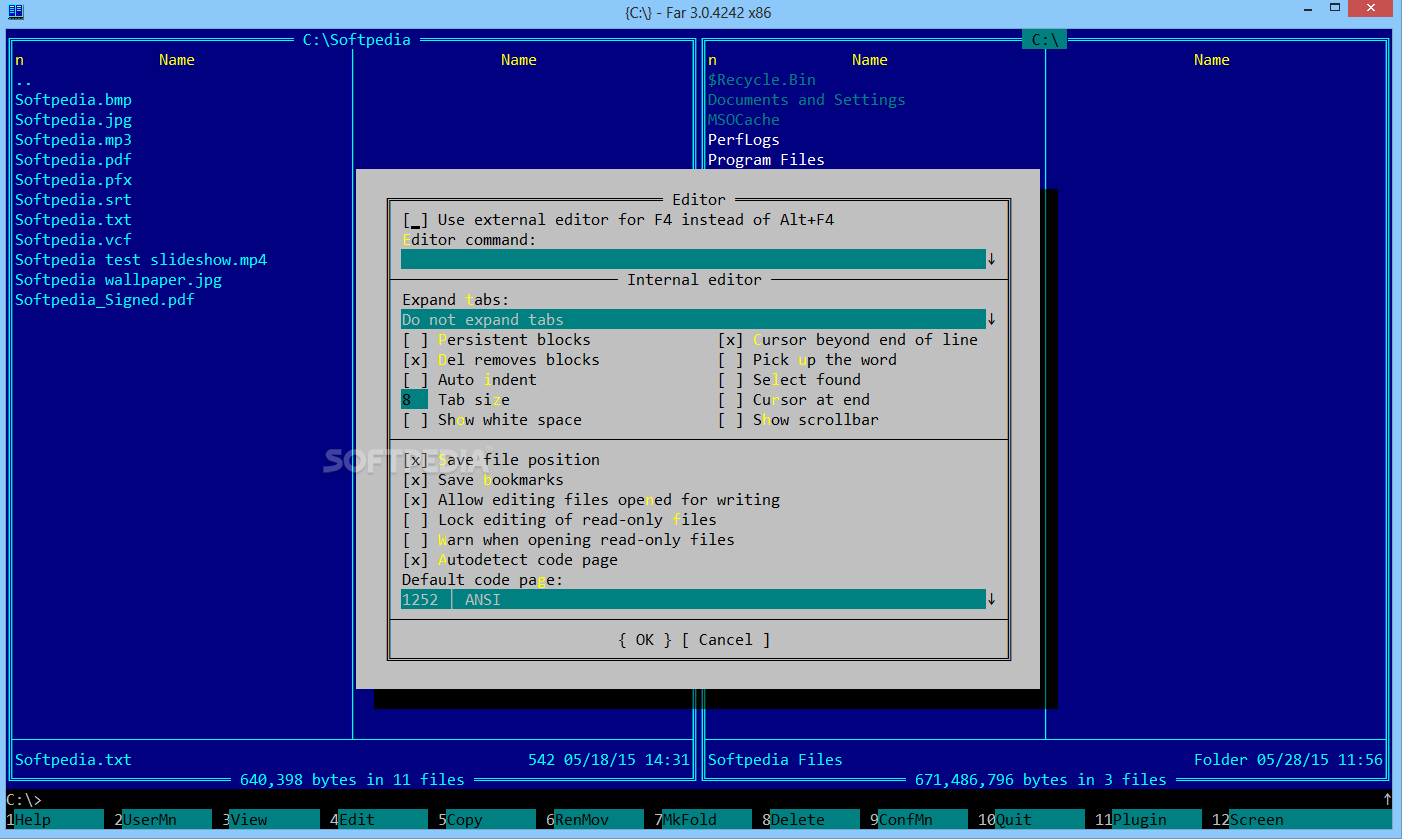Select Softpedia.mp3 file
The image size is (1402, 839).
coord(73,140)
